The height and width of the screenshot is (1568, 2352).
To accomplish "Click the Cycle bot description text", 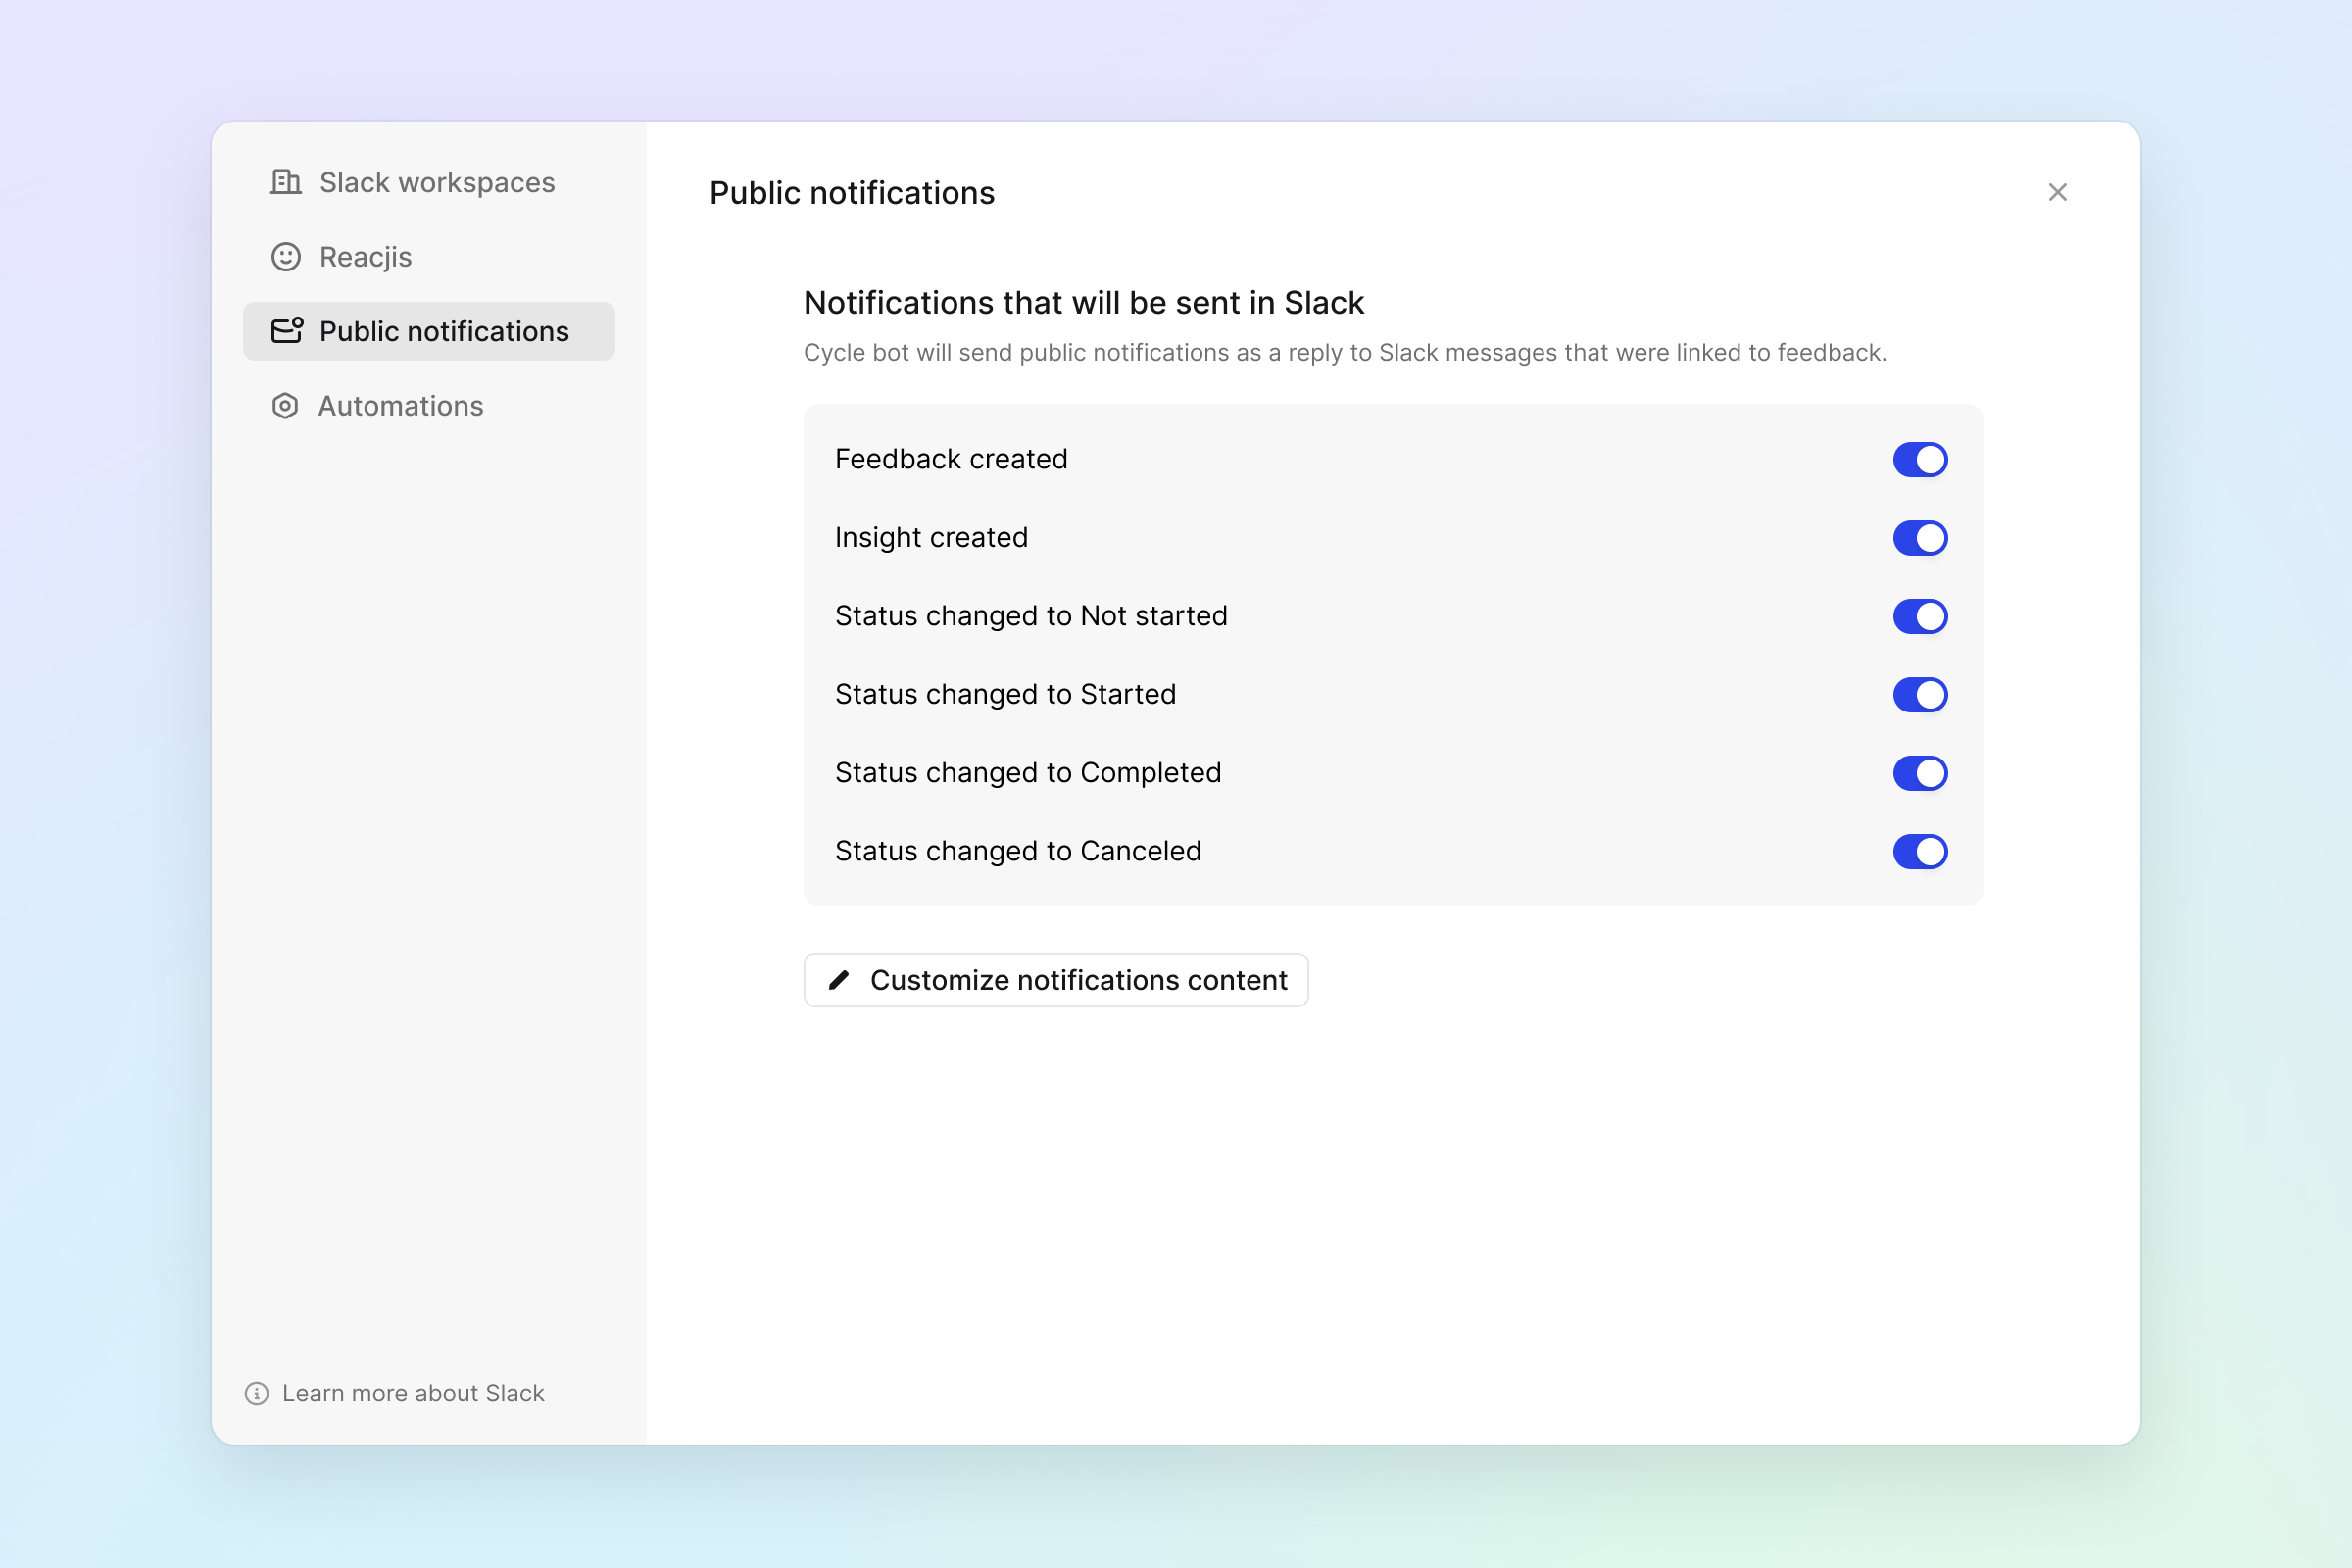I will pos(1345,353).
